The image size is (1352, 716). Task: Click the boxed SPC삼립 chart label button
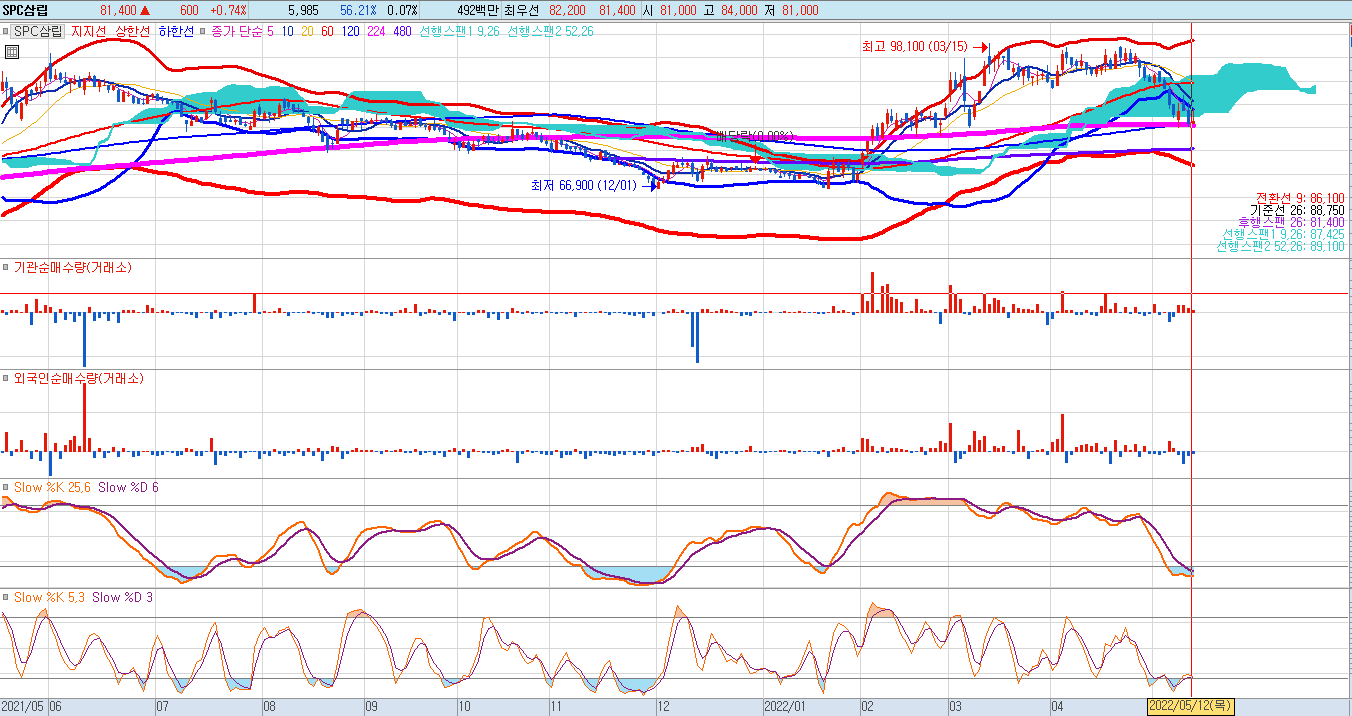(x=37, y=31)
